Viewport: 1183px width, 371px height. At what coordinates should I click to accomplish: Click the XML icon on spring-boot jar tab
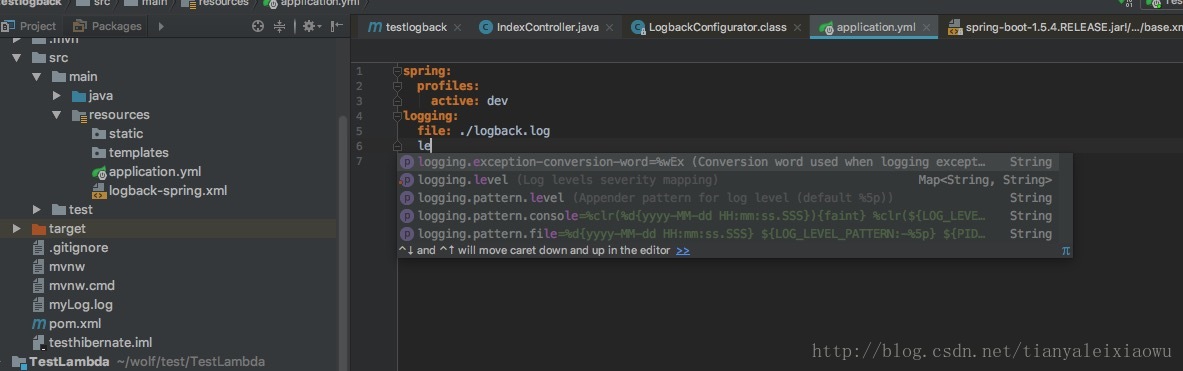pos(955,27)
